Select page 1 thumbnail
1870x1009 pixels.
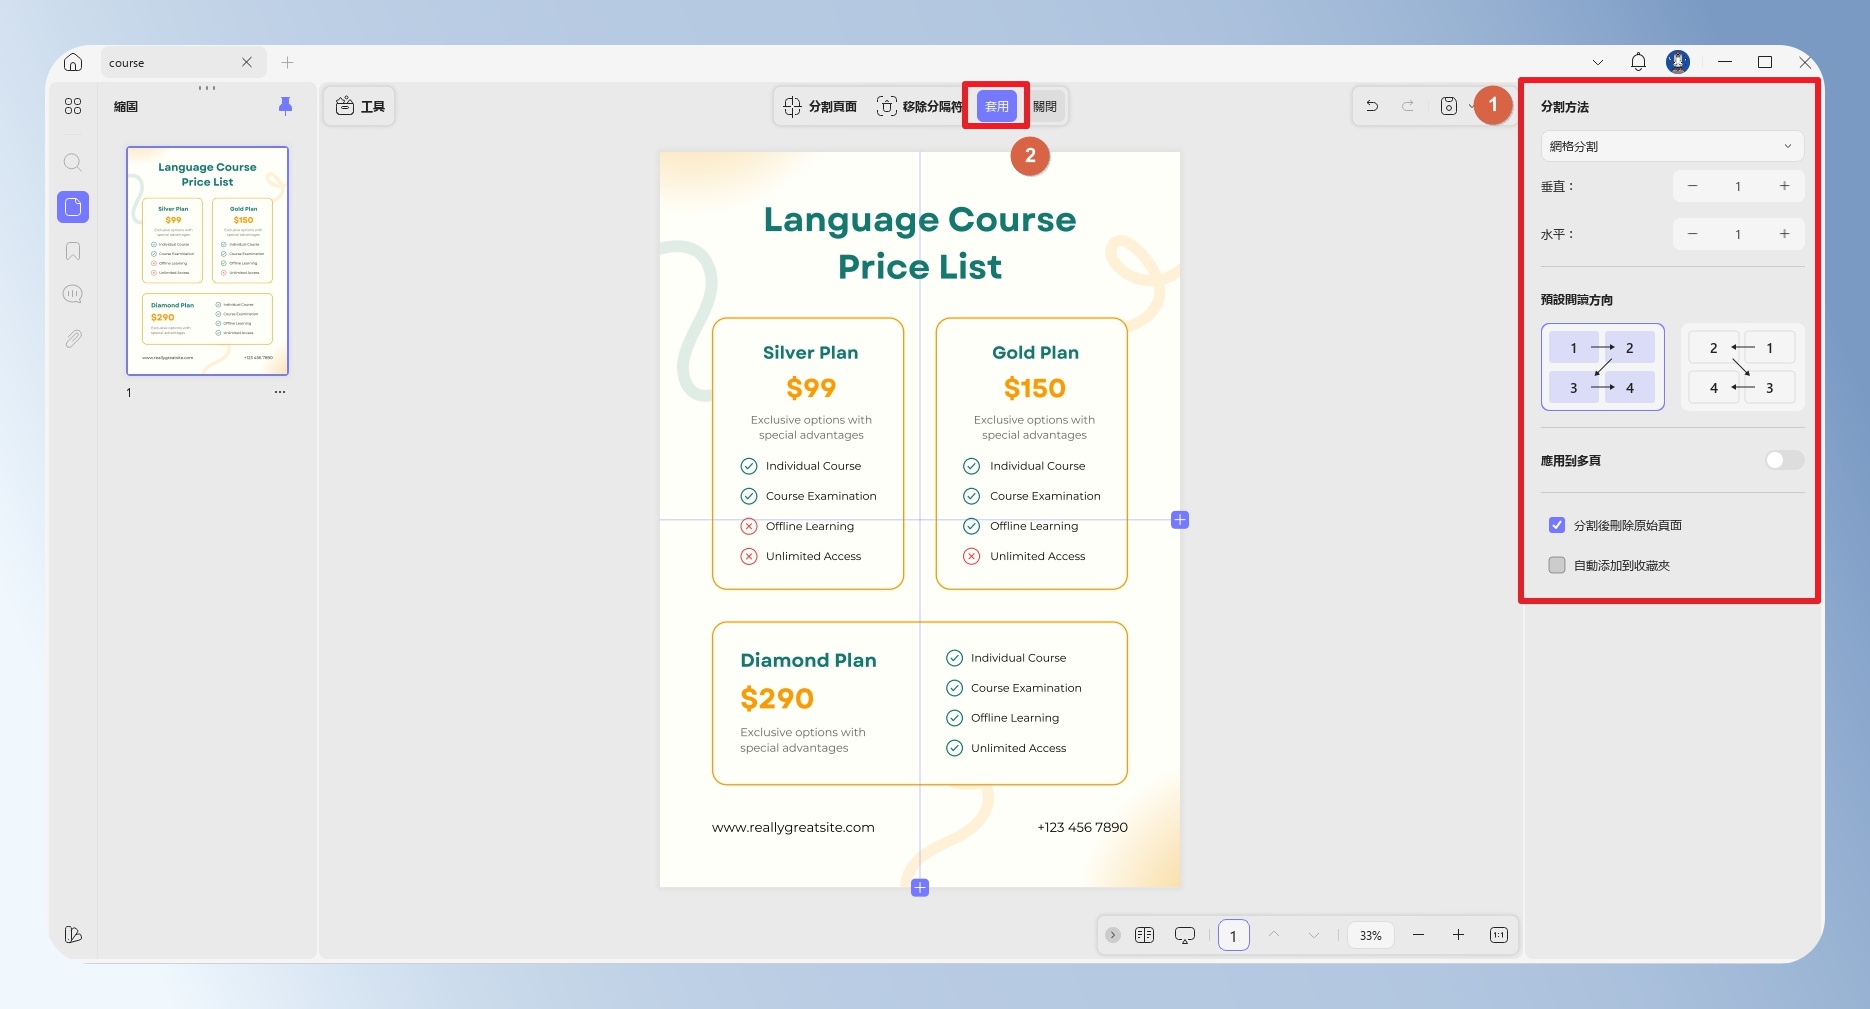click(207, 261)
